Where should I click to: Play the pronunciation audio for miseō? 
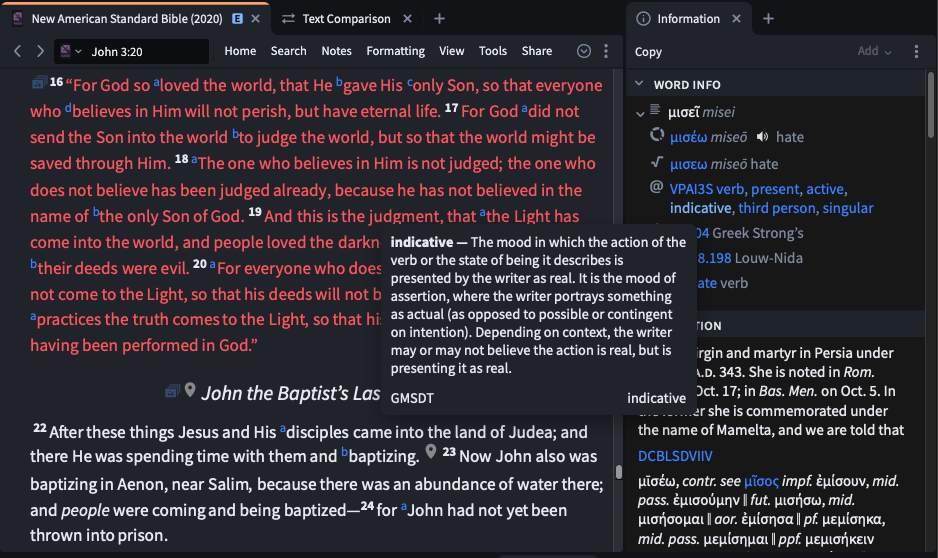[x=762, y=137]
